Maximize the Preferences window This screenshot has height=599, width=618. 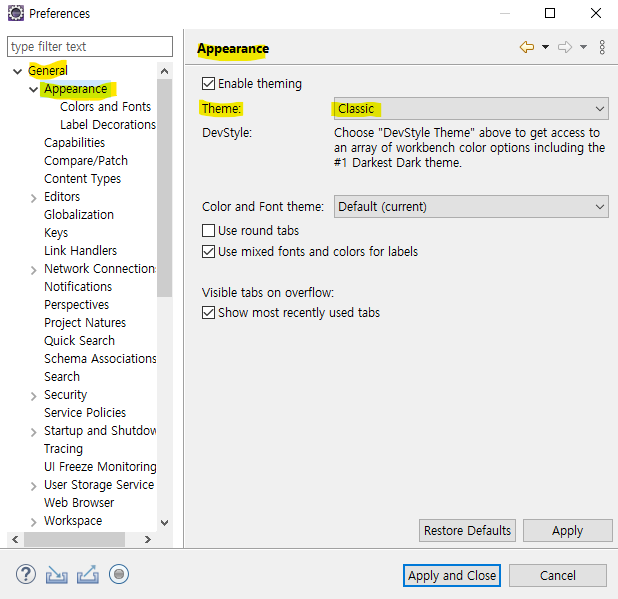click(550, 13)
